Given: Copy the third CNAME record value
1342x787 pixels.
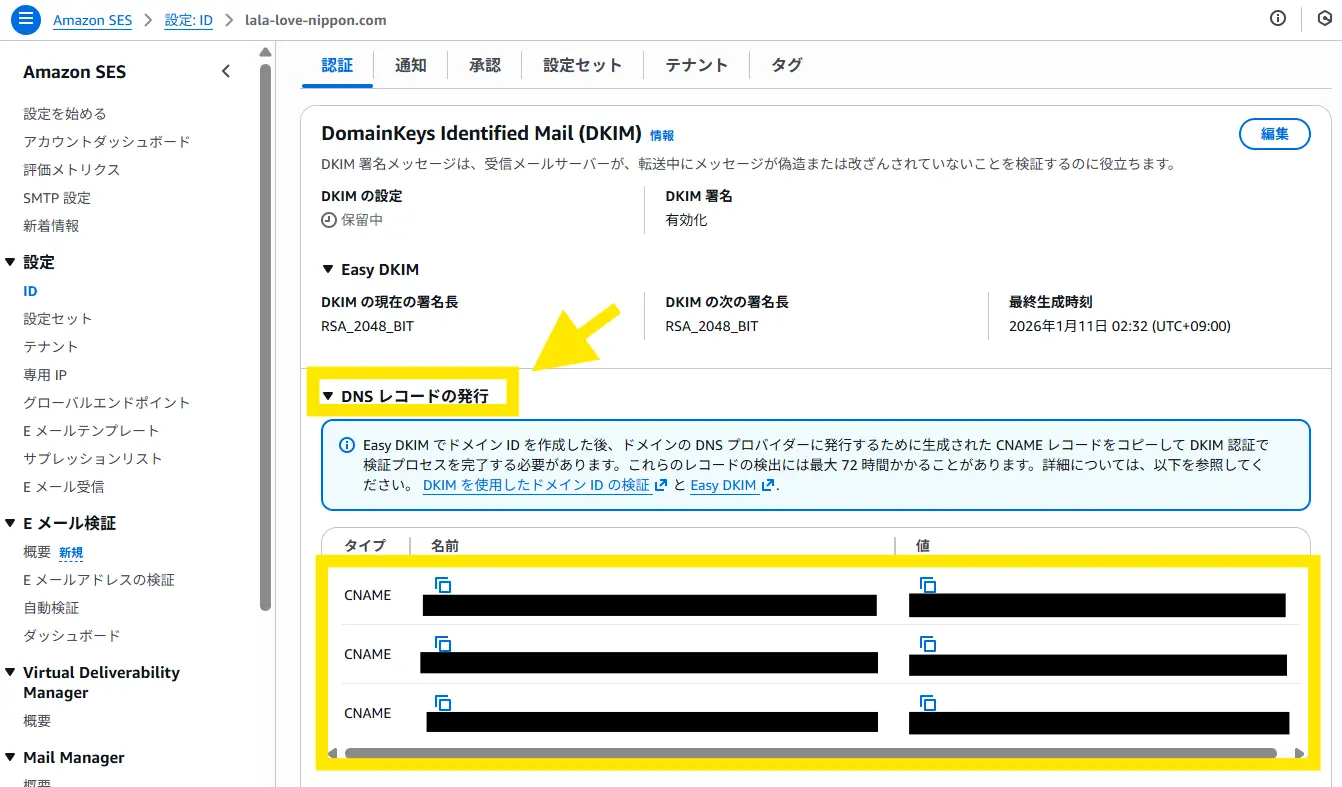Looking at the screenshot, I should (927, 703).
